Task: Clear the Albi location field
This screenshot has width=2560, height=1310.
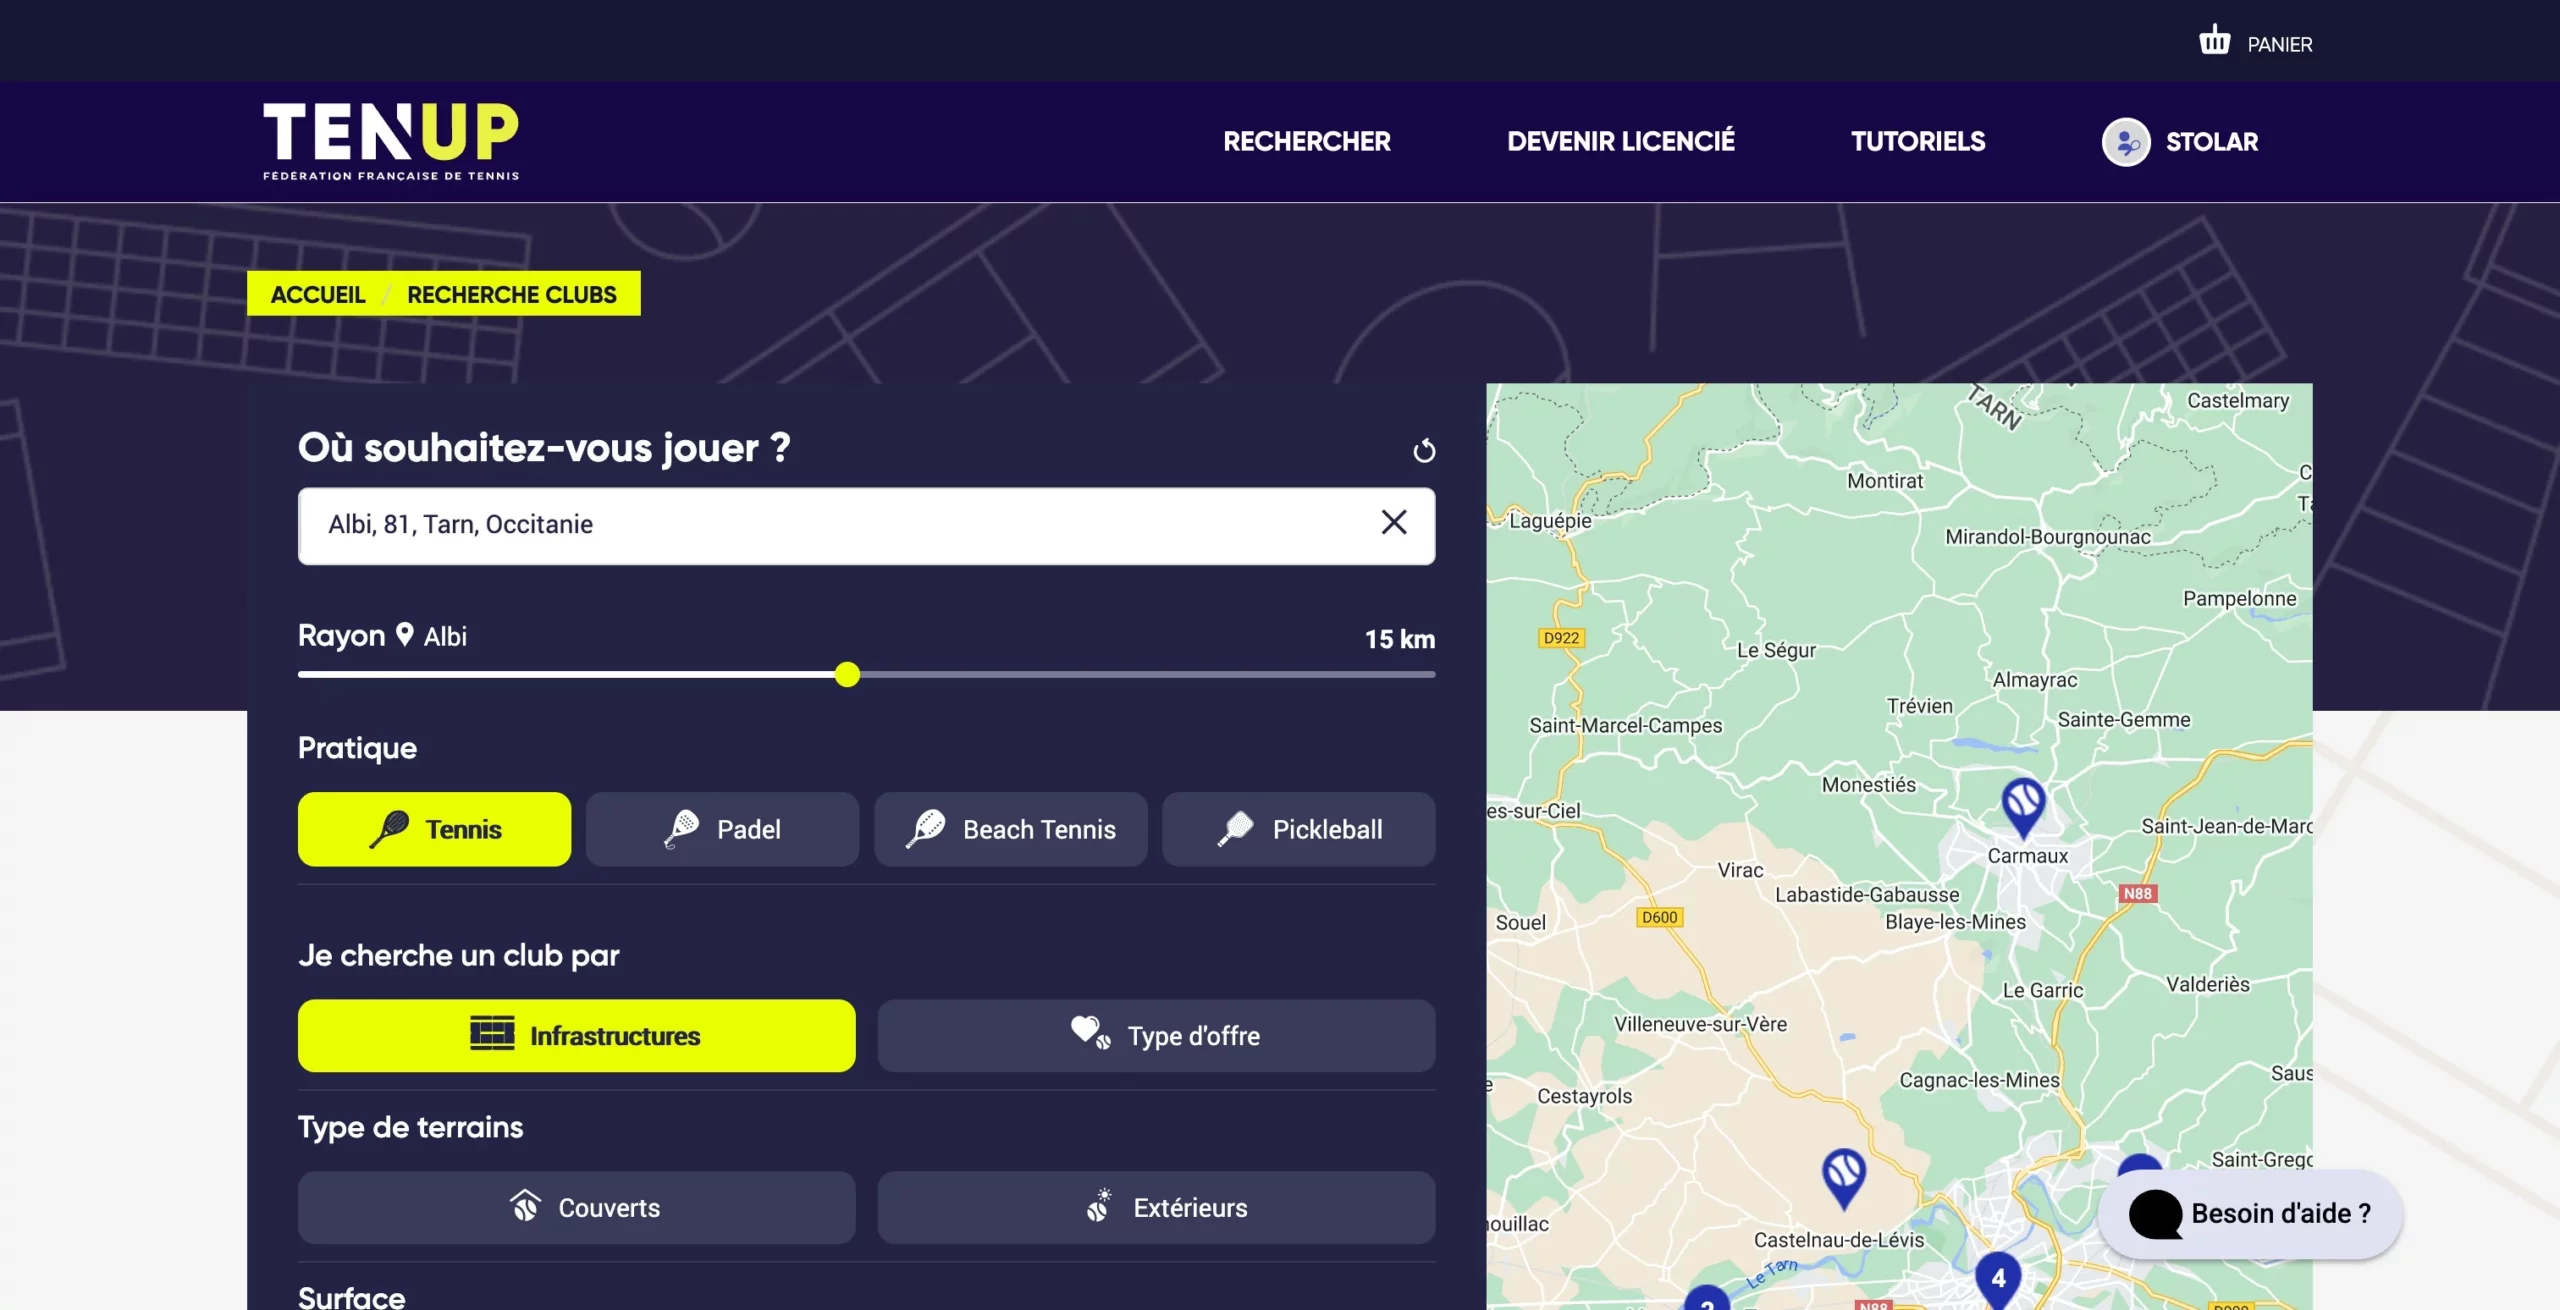Action: [1394, 522]
